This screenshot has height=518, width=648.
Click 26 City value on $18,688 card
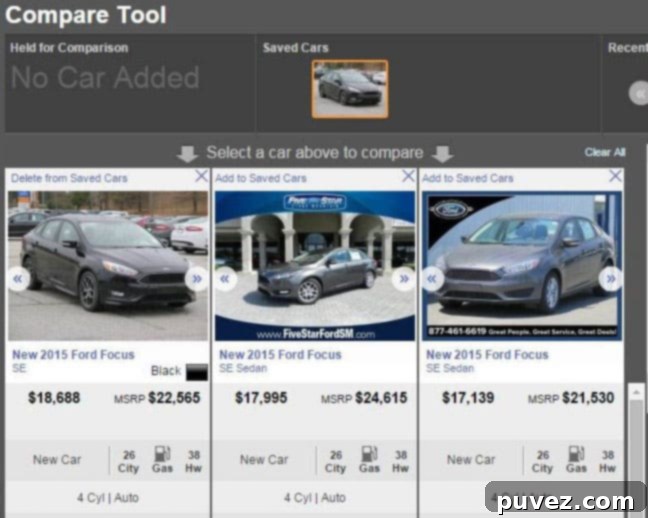coord(129,461)
